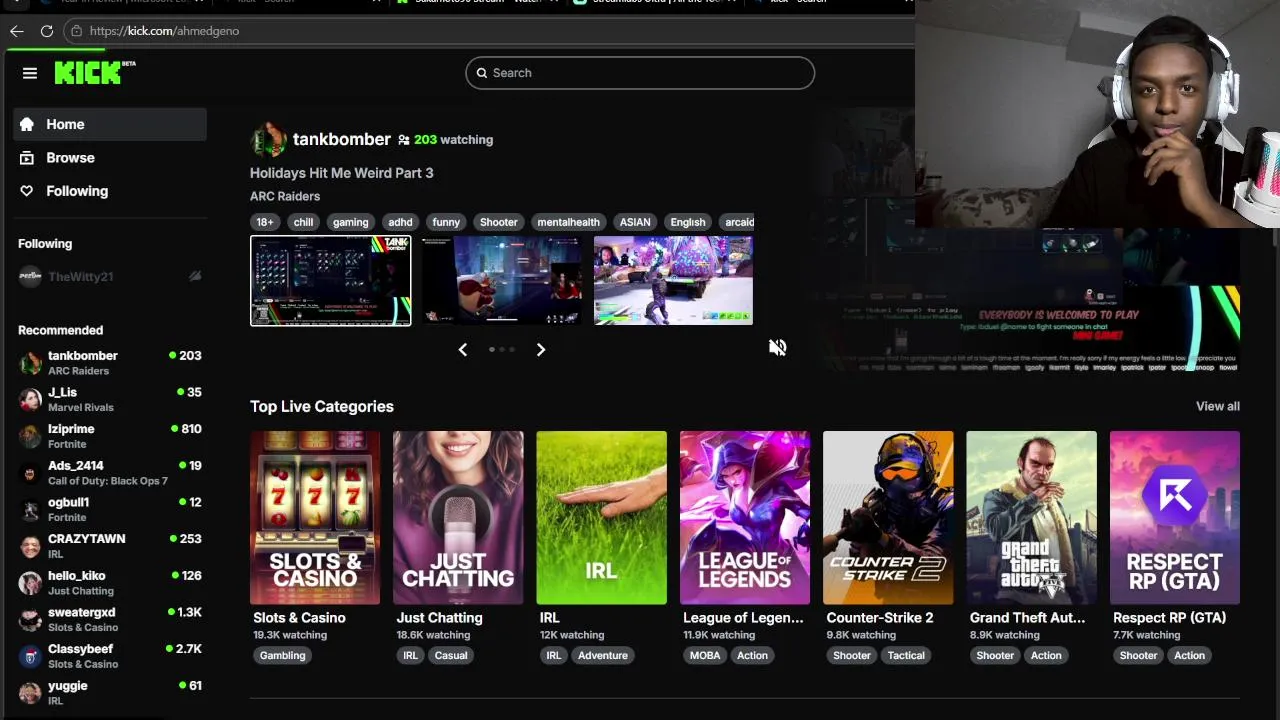Reload the page with refresh icon

47,31
